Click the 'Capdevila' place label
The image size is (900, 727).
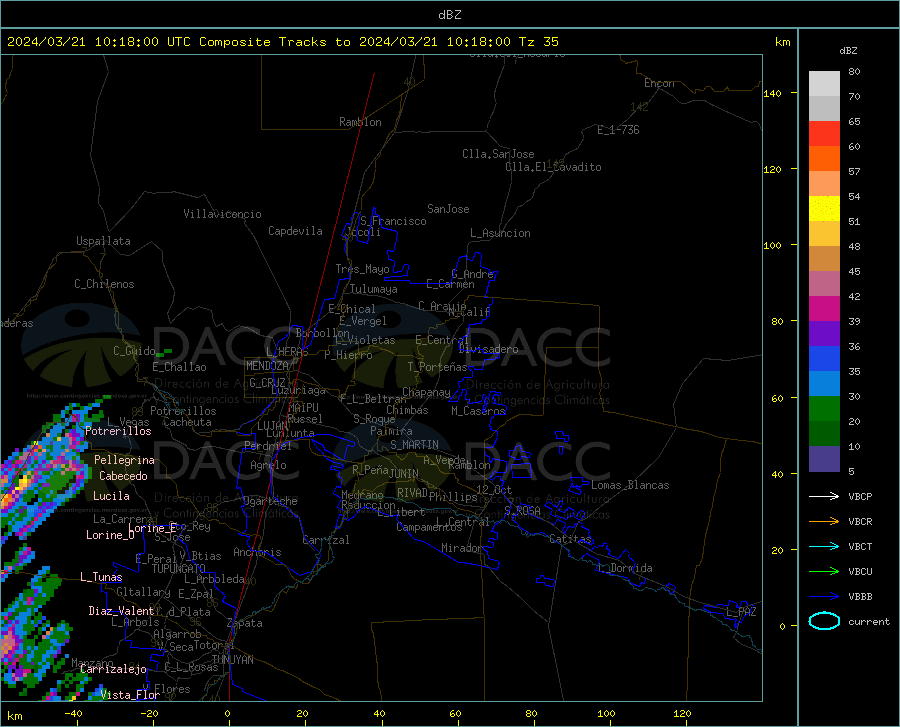coord(295,231)
